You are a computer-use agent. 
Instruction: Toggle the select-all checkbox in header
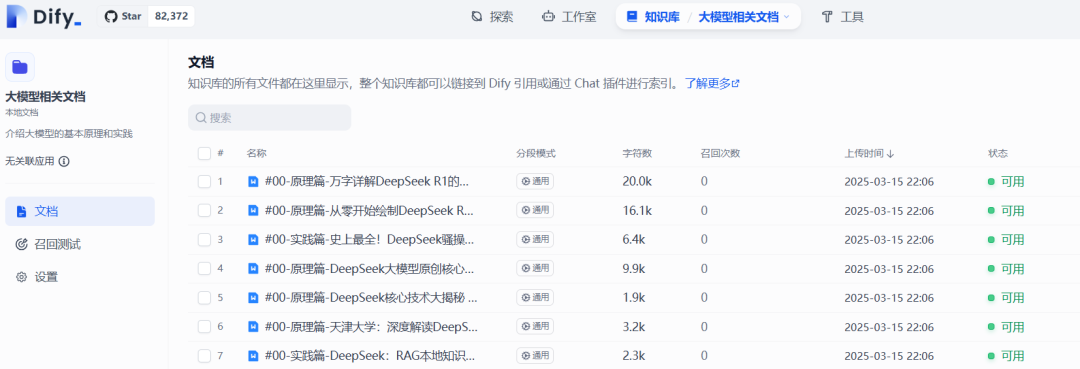204,153
